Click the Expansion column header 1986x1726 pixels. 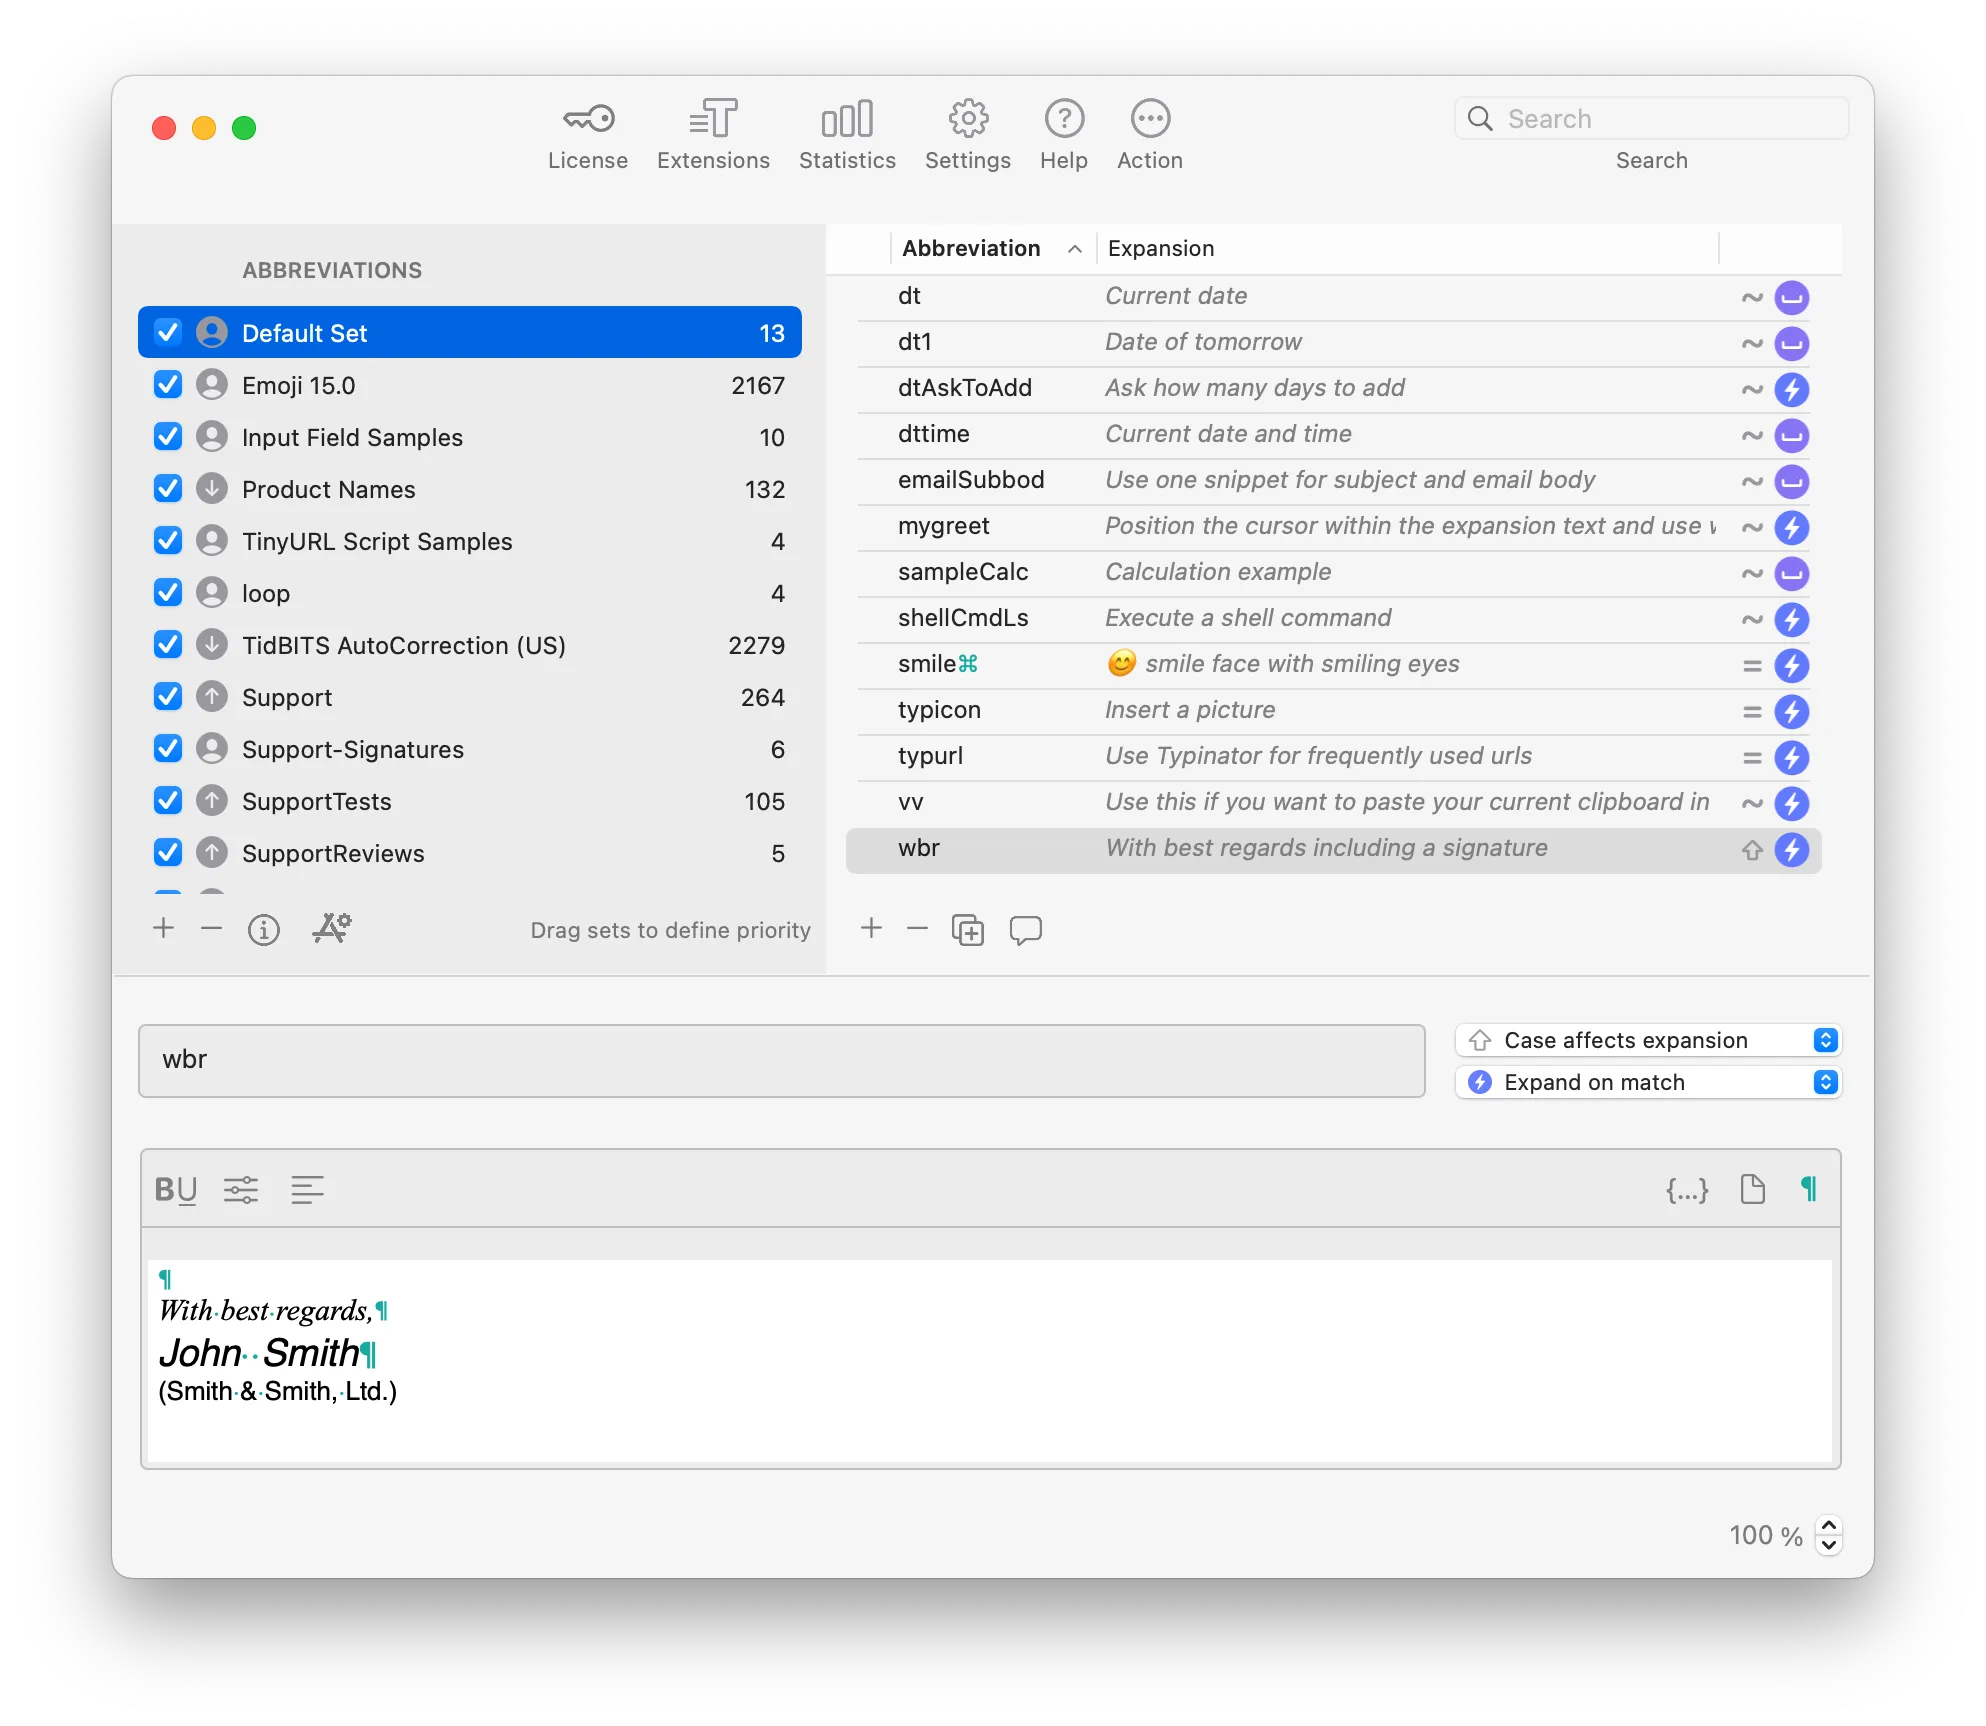[x=1160, y=248]
